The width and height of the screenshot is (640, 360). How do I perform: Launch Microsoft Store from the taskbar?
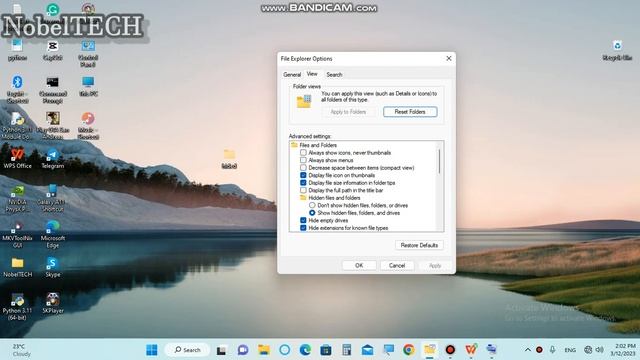tap(326, 350)
